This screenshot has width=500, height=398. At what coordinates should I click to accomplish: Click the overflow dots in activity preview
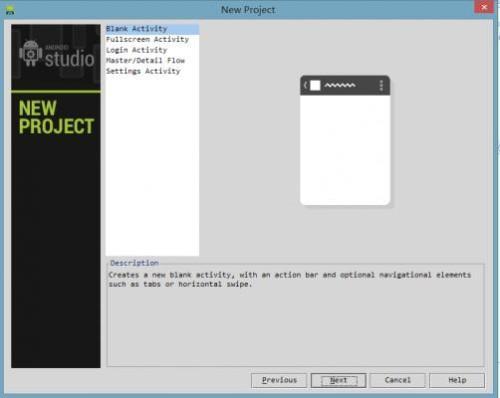pyautogui.click(x=381, y=86)
